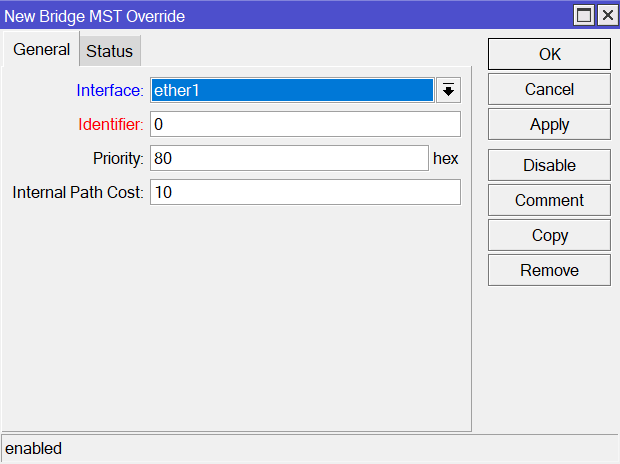
Task: Click the hex label beside Priority
Action: (446, 159)
